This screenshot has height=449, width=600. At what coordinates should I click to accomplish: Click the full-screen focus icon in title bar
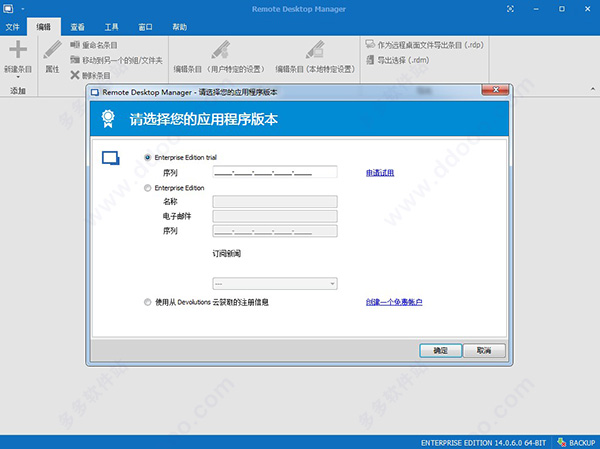(510, 9)
